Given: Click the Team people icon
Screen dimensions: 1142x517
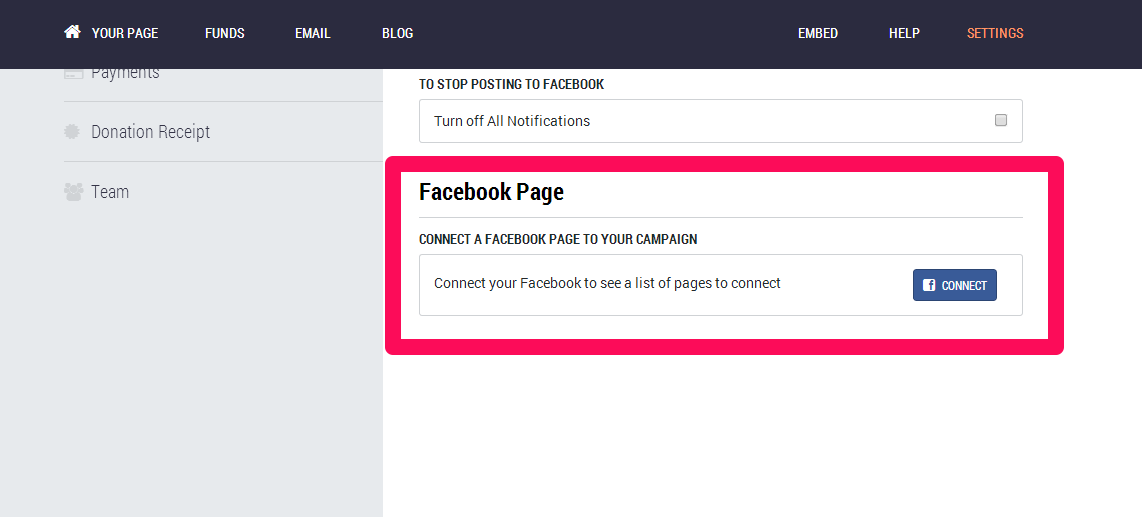Looking at the screenshot, I should coord(73,192).
